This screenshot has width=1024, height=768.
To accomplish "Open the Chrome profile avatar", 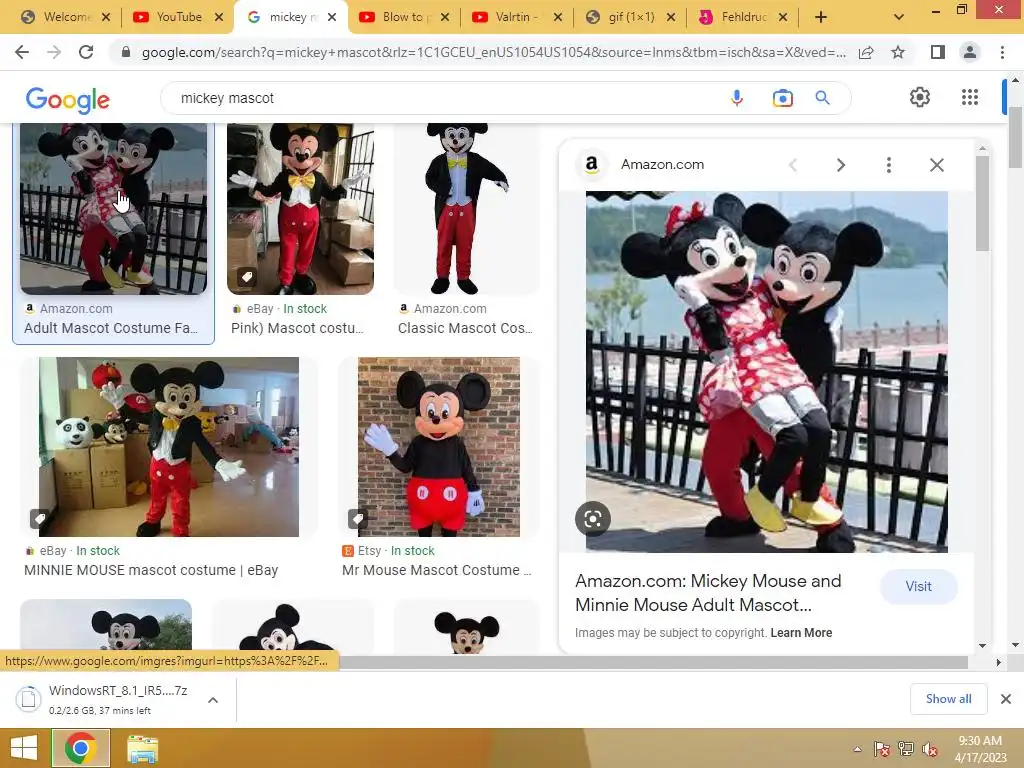I will coord(970,52).
